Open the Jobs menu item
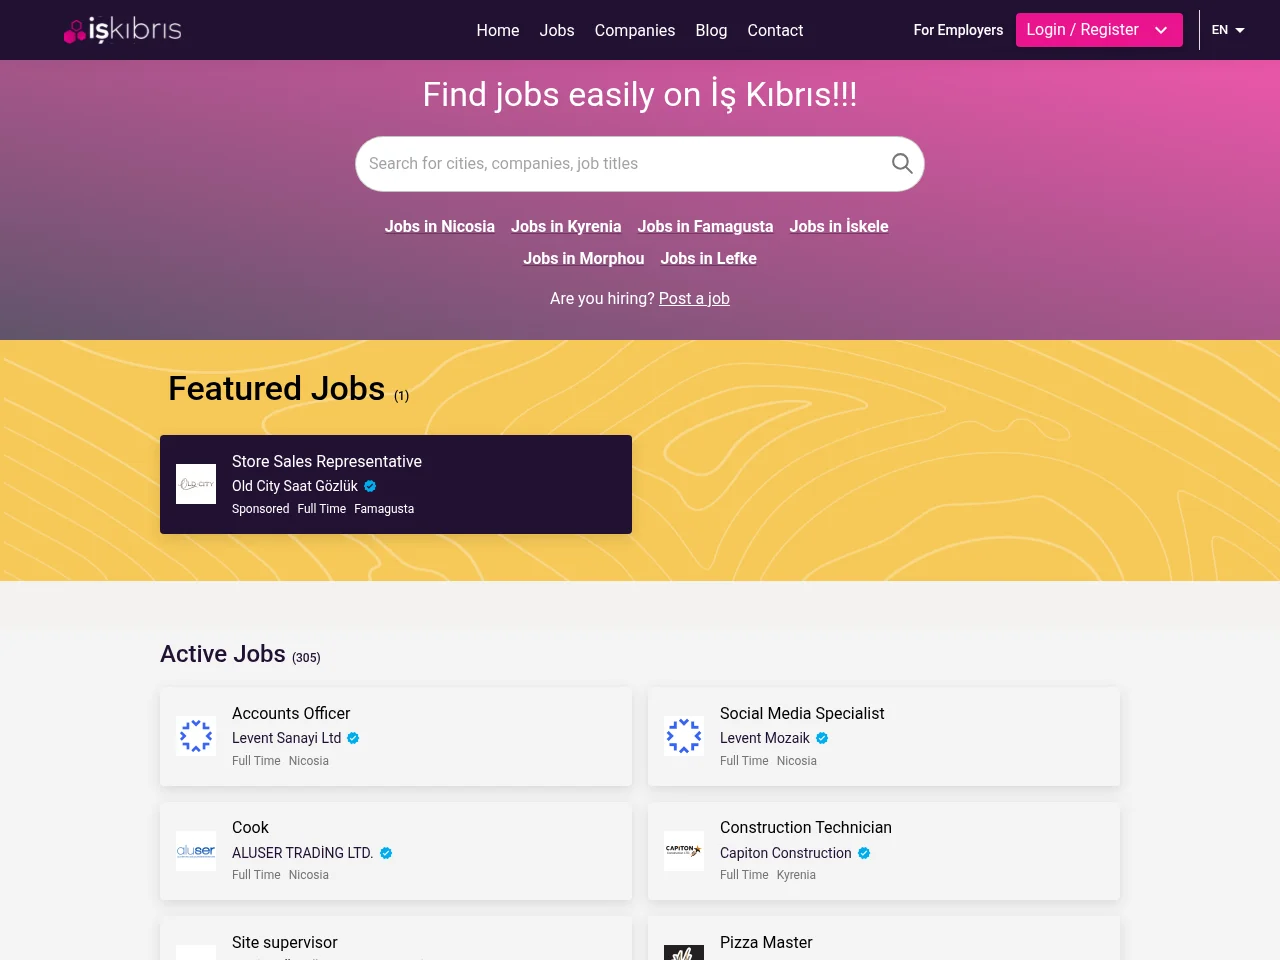The width and height of the screenshot is (1280, 960). 557,30
